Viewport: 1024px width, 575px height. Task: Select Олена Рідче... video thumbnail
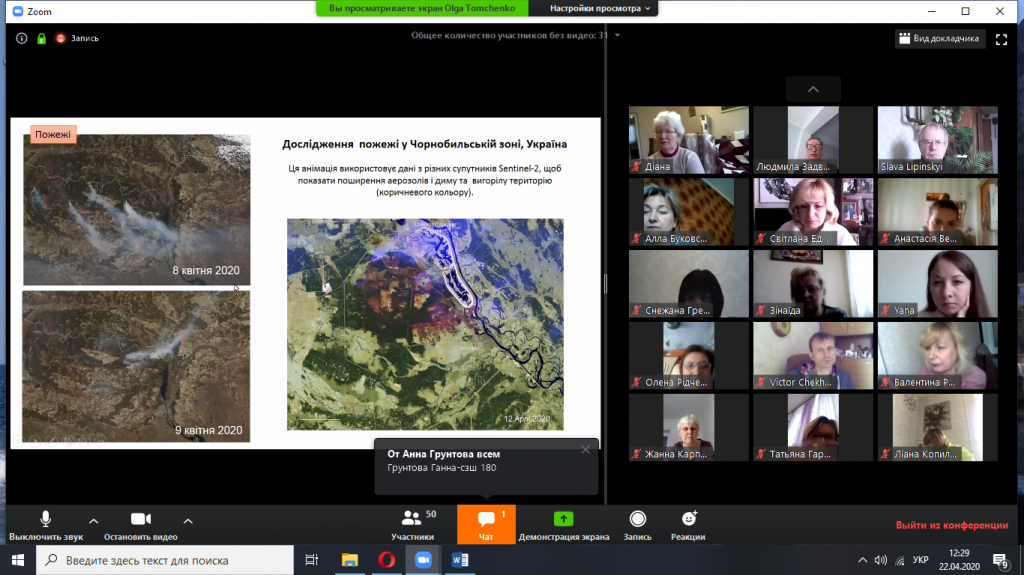click(x=688, y=355)
